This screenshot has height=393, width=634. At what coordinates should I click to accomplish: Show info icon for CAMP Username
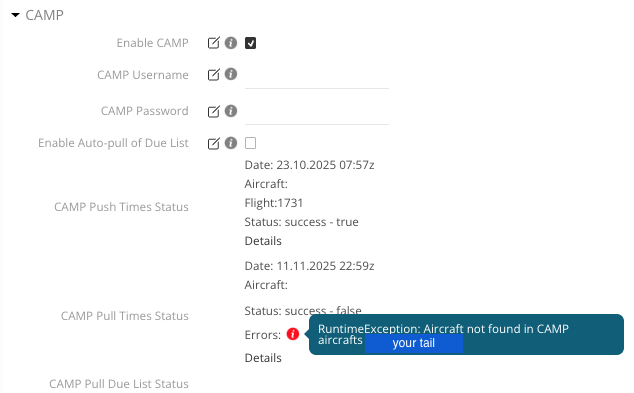pos(231,74)
